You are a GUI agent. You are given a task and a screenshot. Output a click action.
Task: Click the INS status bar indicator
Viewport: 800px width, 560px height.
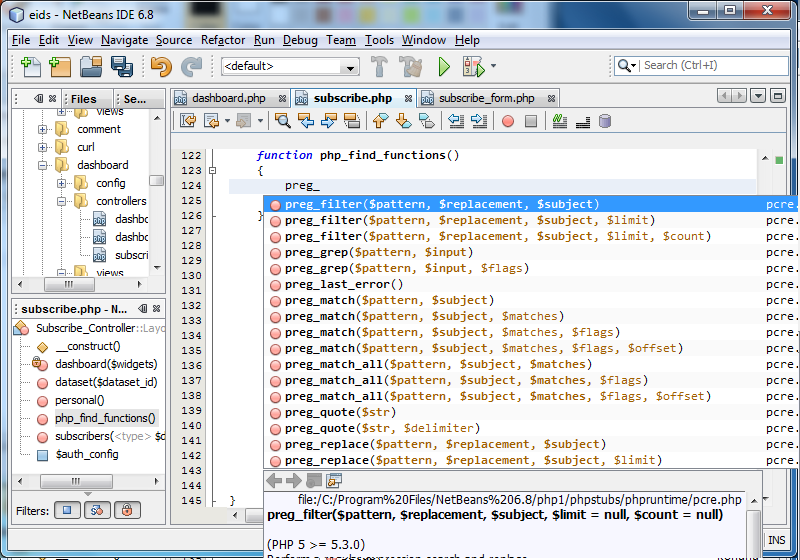pyautogui.click(x=776, y=540)
